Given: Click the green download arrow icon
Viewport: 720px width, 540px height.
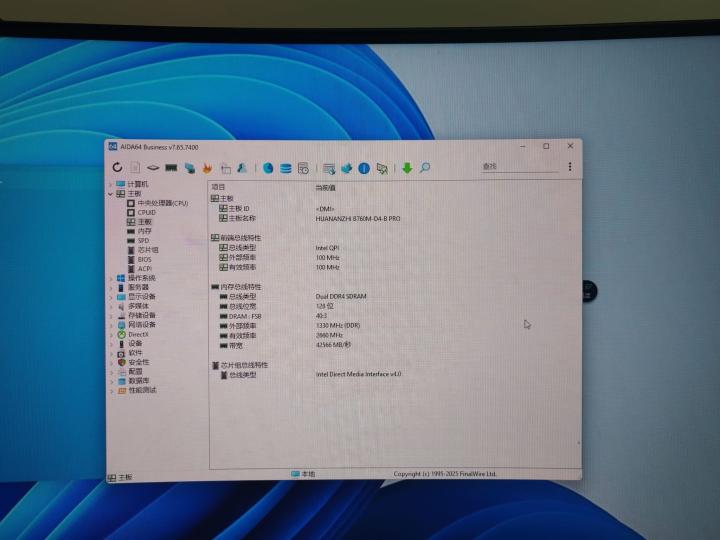Looking at the screenshot, I should tap(407, 168).
